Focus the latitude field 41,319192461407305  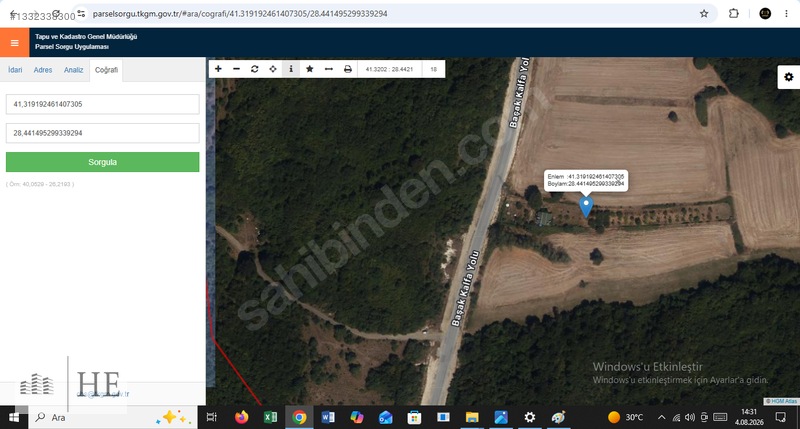coord(103,104)
